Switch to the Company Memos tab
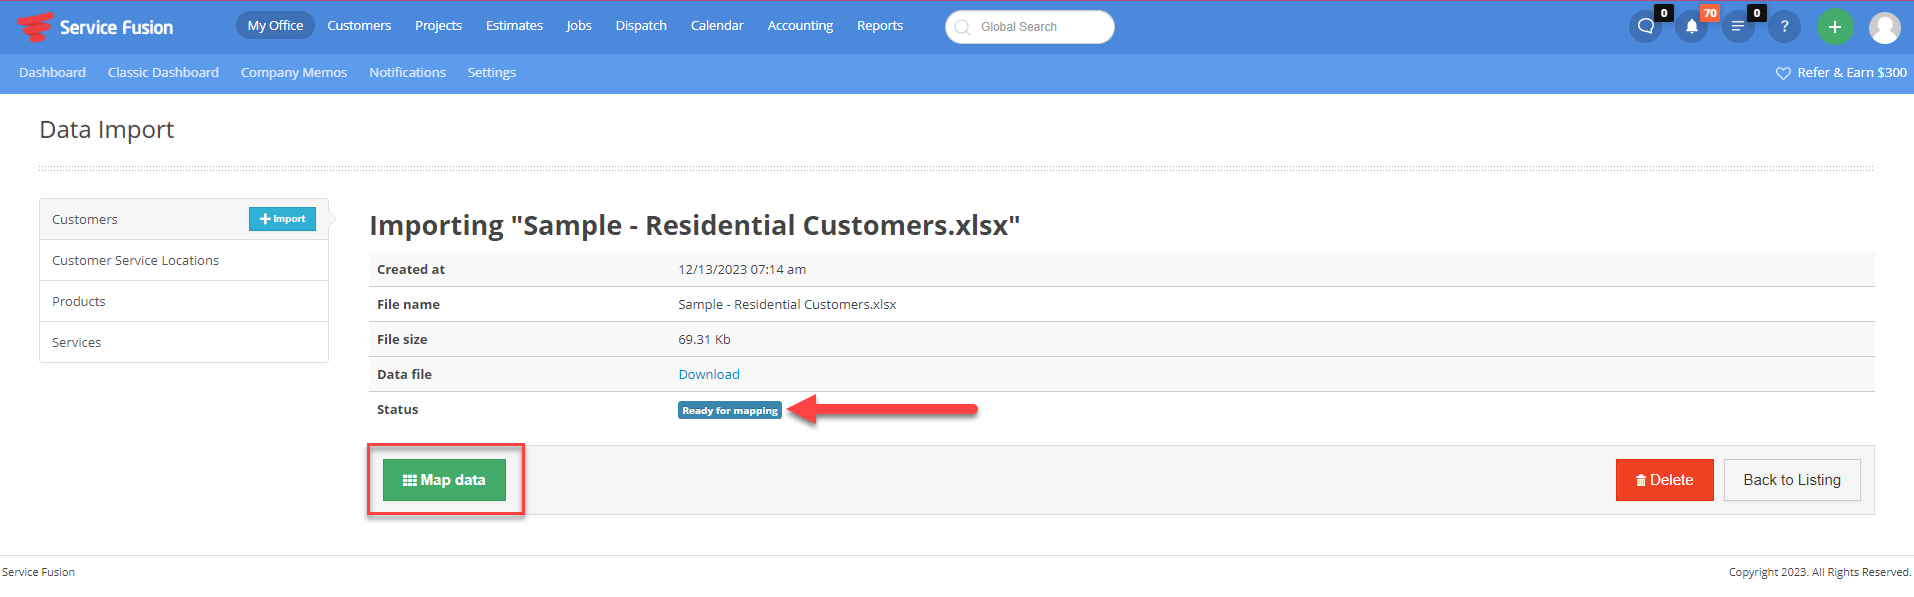The width and height of the screenshot is (1914, 597). pos(294,73)
